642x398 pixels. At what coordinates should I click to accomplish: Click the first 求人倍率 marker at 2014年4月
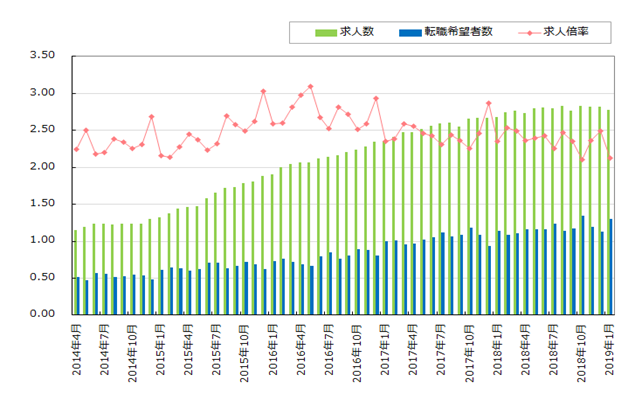pos(77,149)
